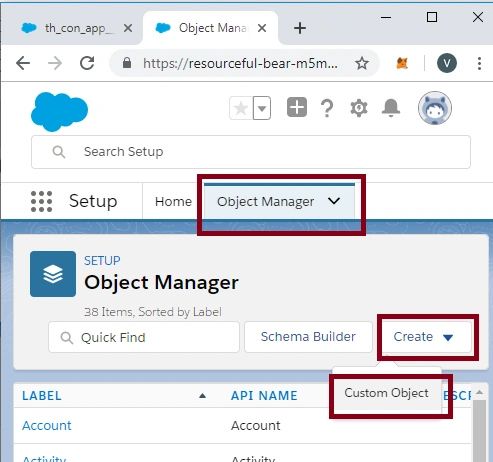Minimize the browser window
This screenshot has height=462, width=493.
pyautogui.click(x=386, y=17)
